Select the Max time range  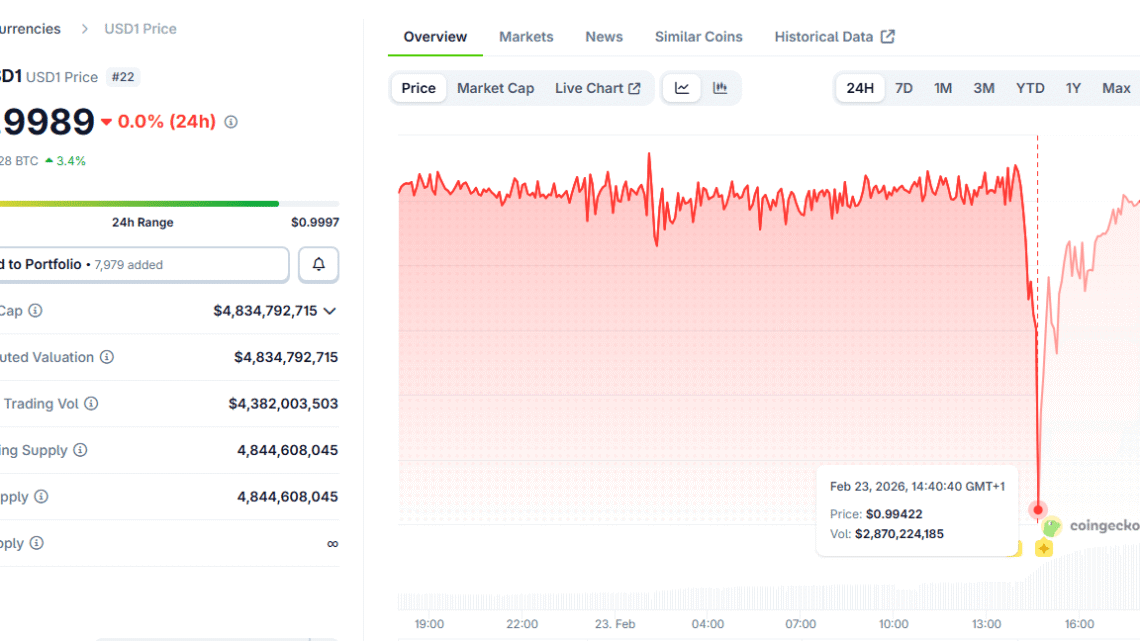click(1116, 88)
